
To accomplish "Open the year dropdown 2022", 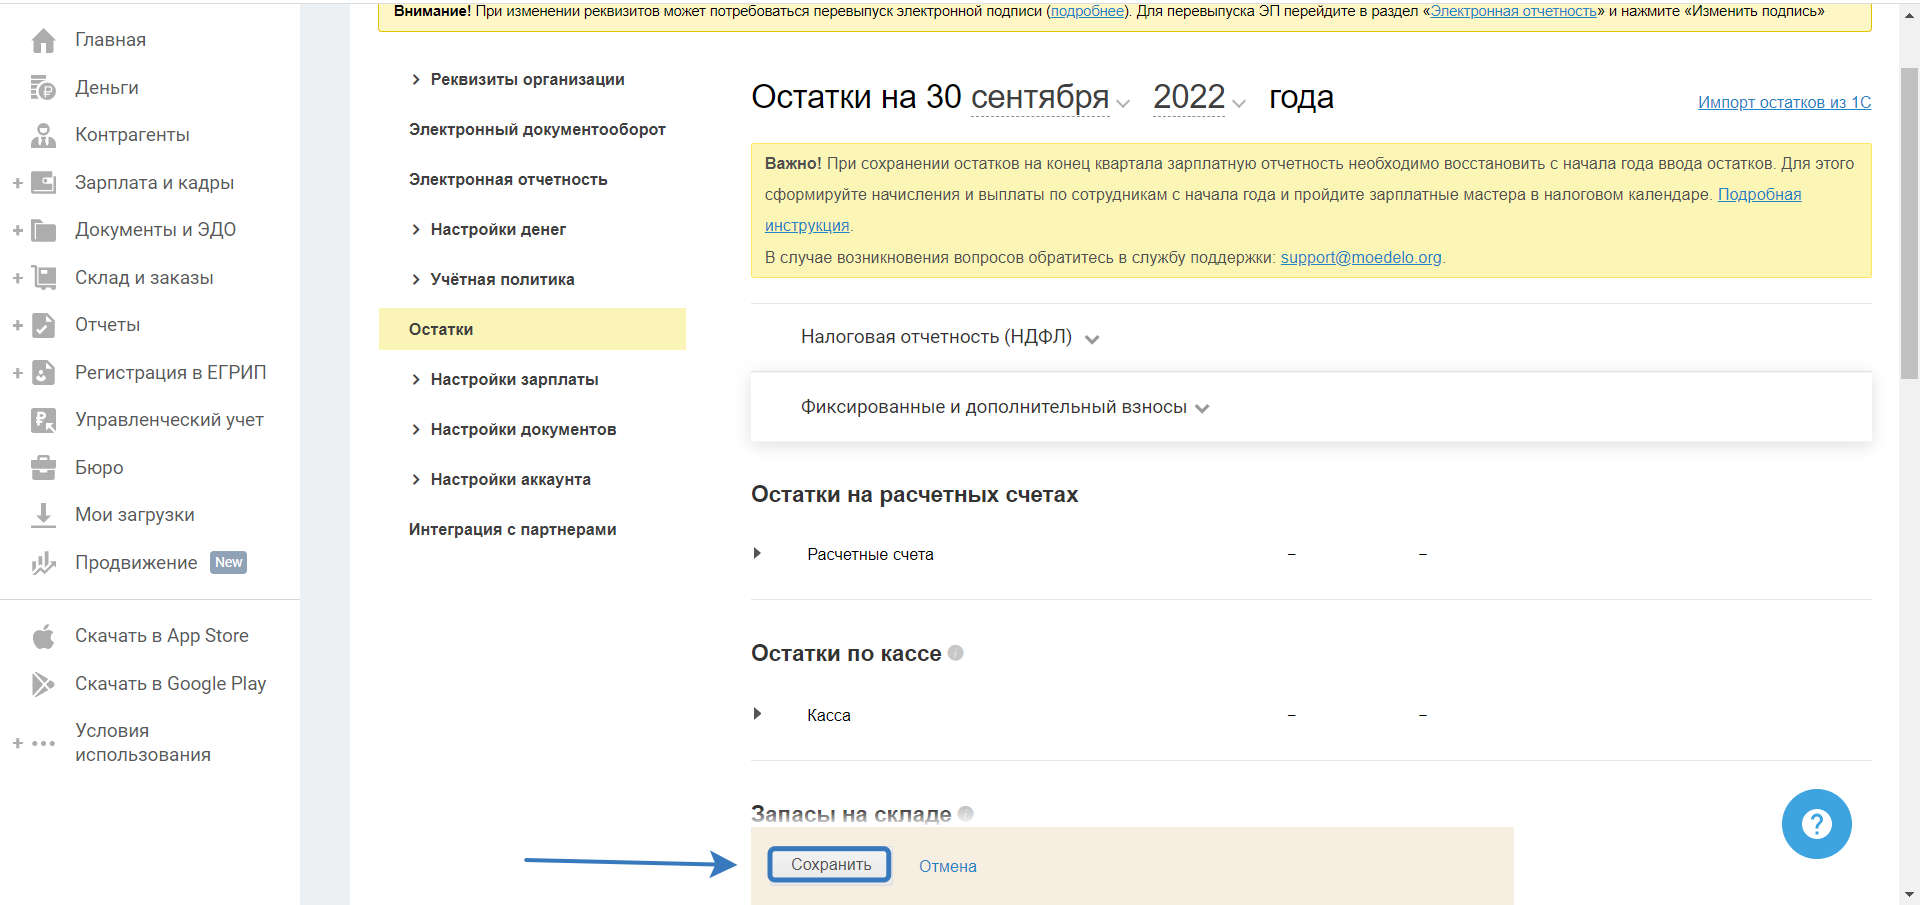I will point(1198,98).
